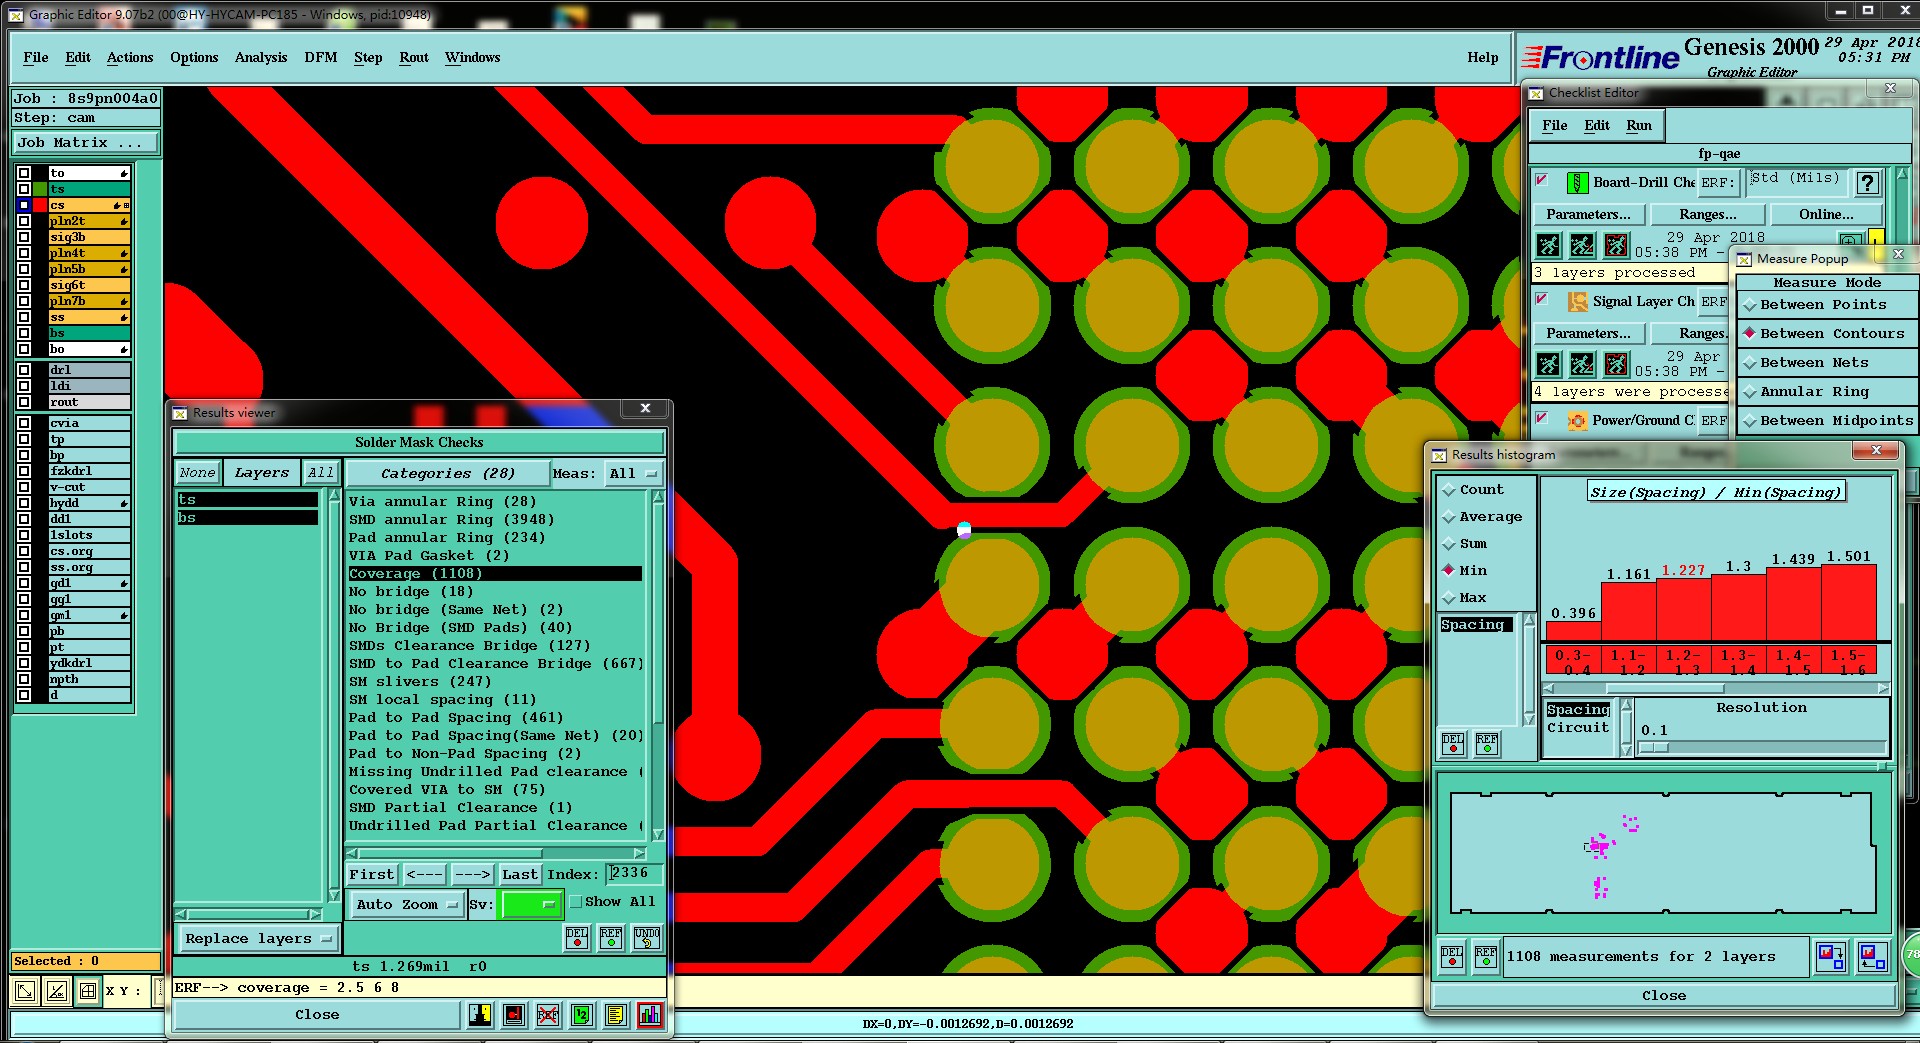The width and height of the screenshot is (1920, 1043).
Task: Open the Auto Zoom dropdown
Action: tap(406, 905)
